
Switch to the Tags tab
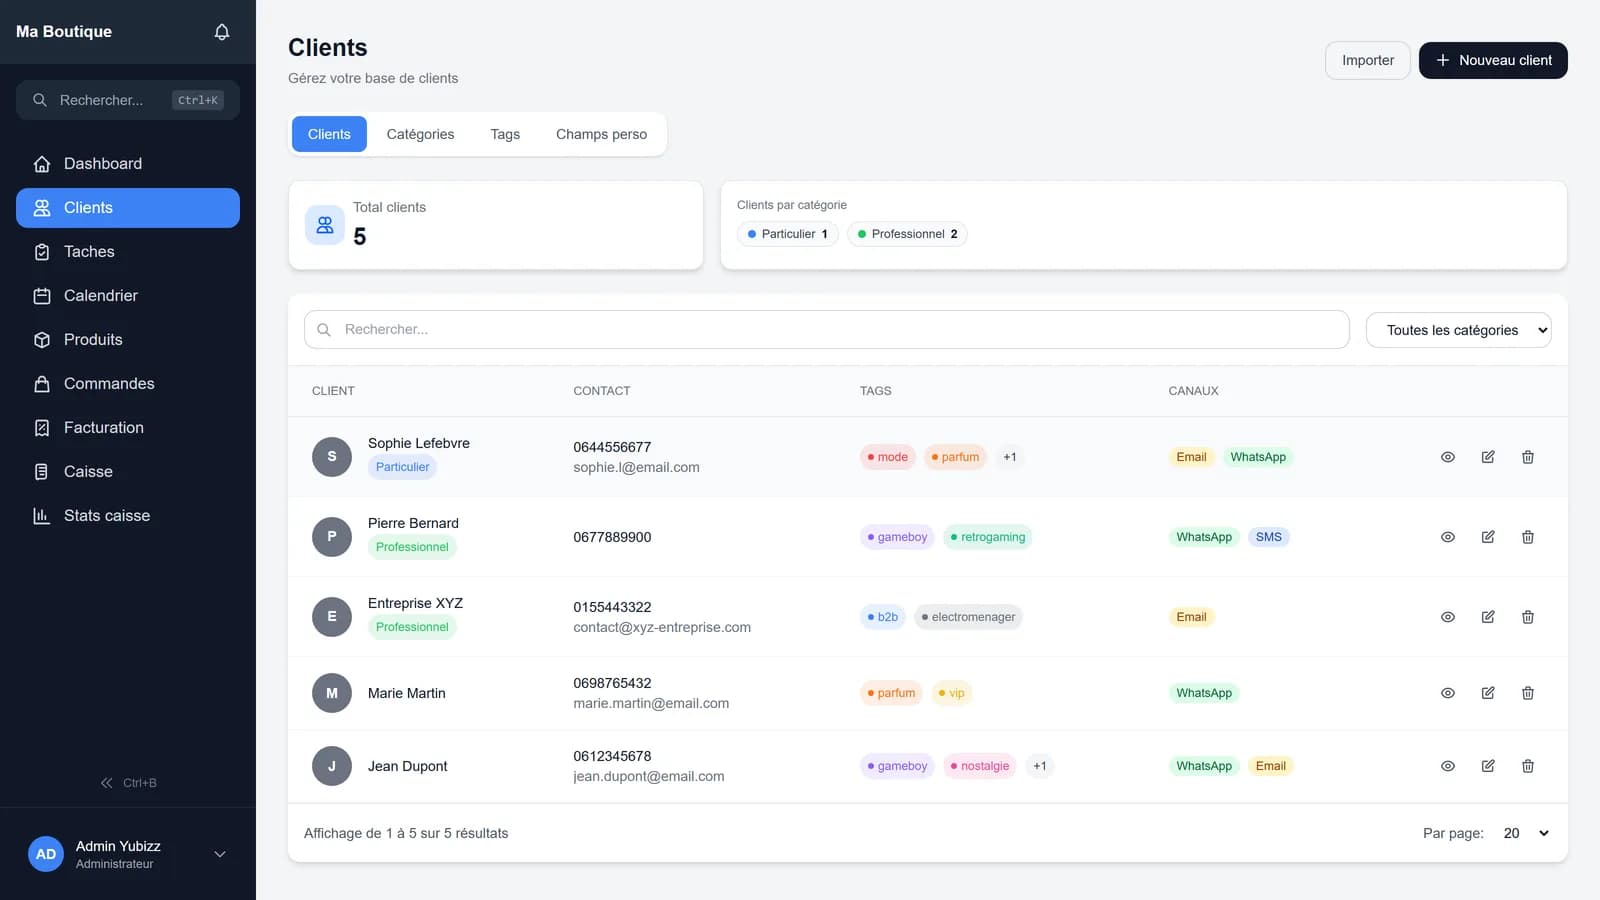pyautogui.click(x=505, y=134)
